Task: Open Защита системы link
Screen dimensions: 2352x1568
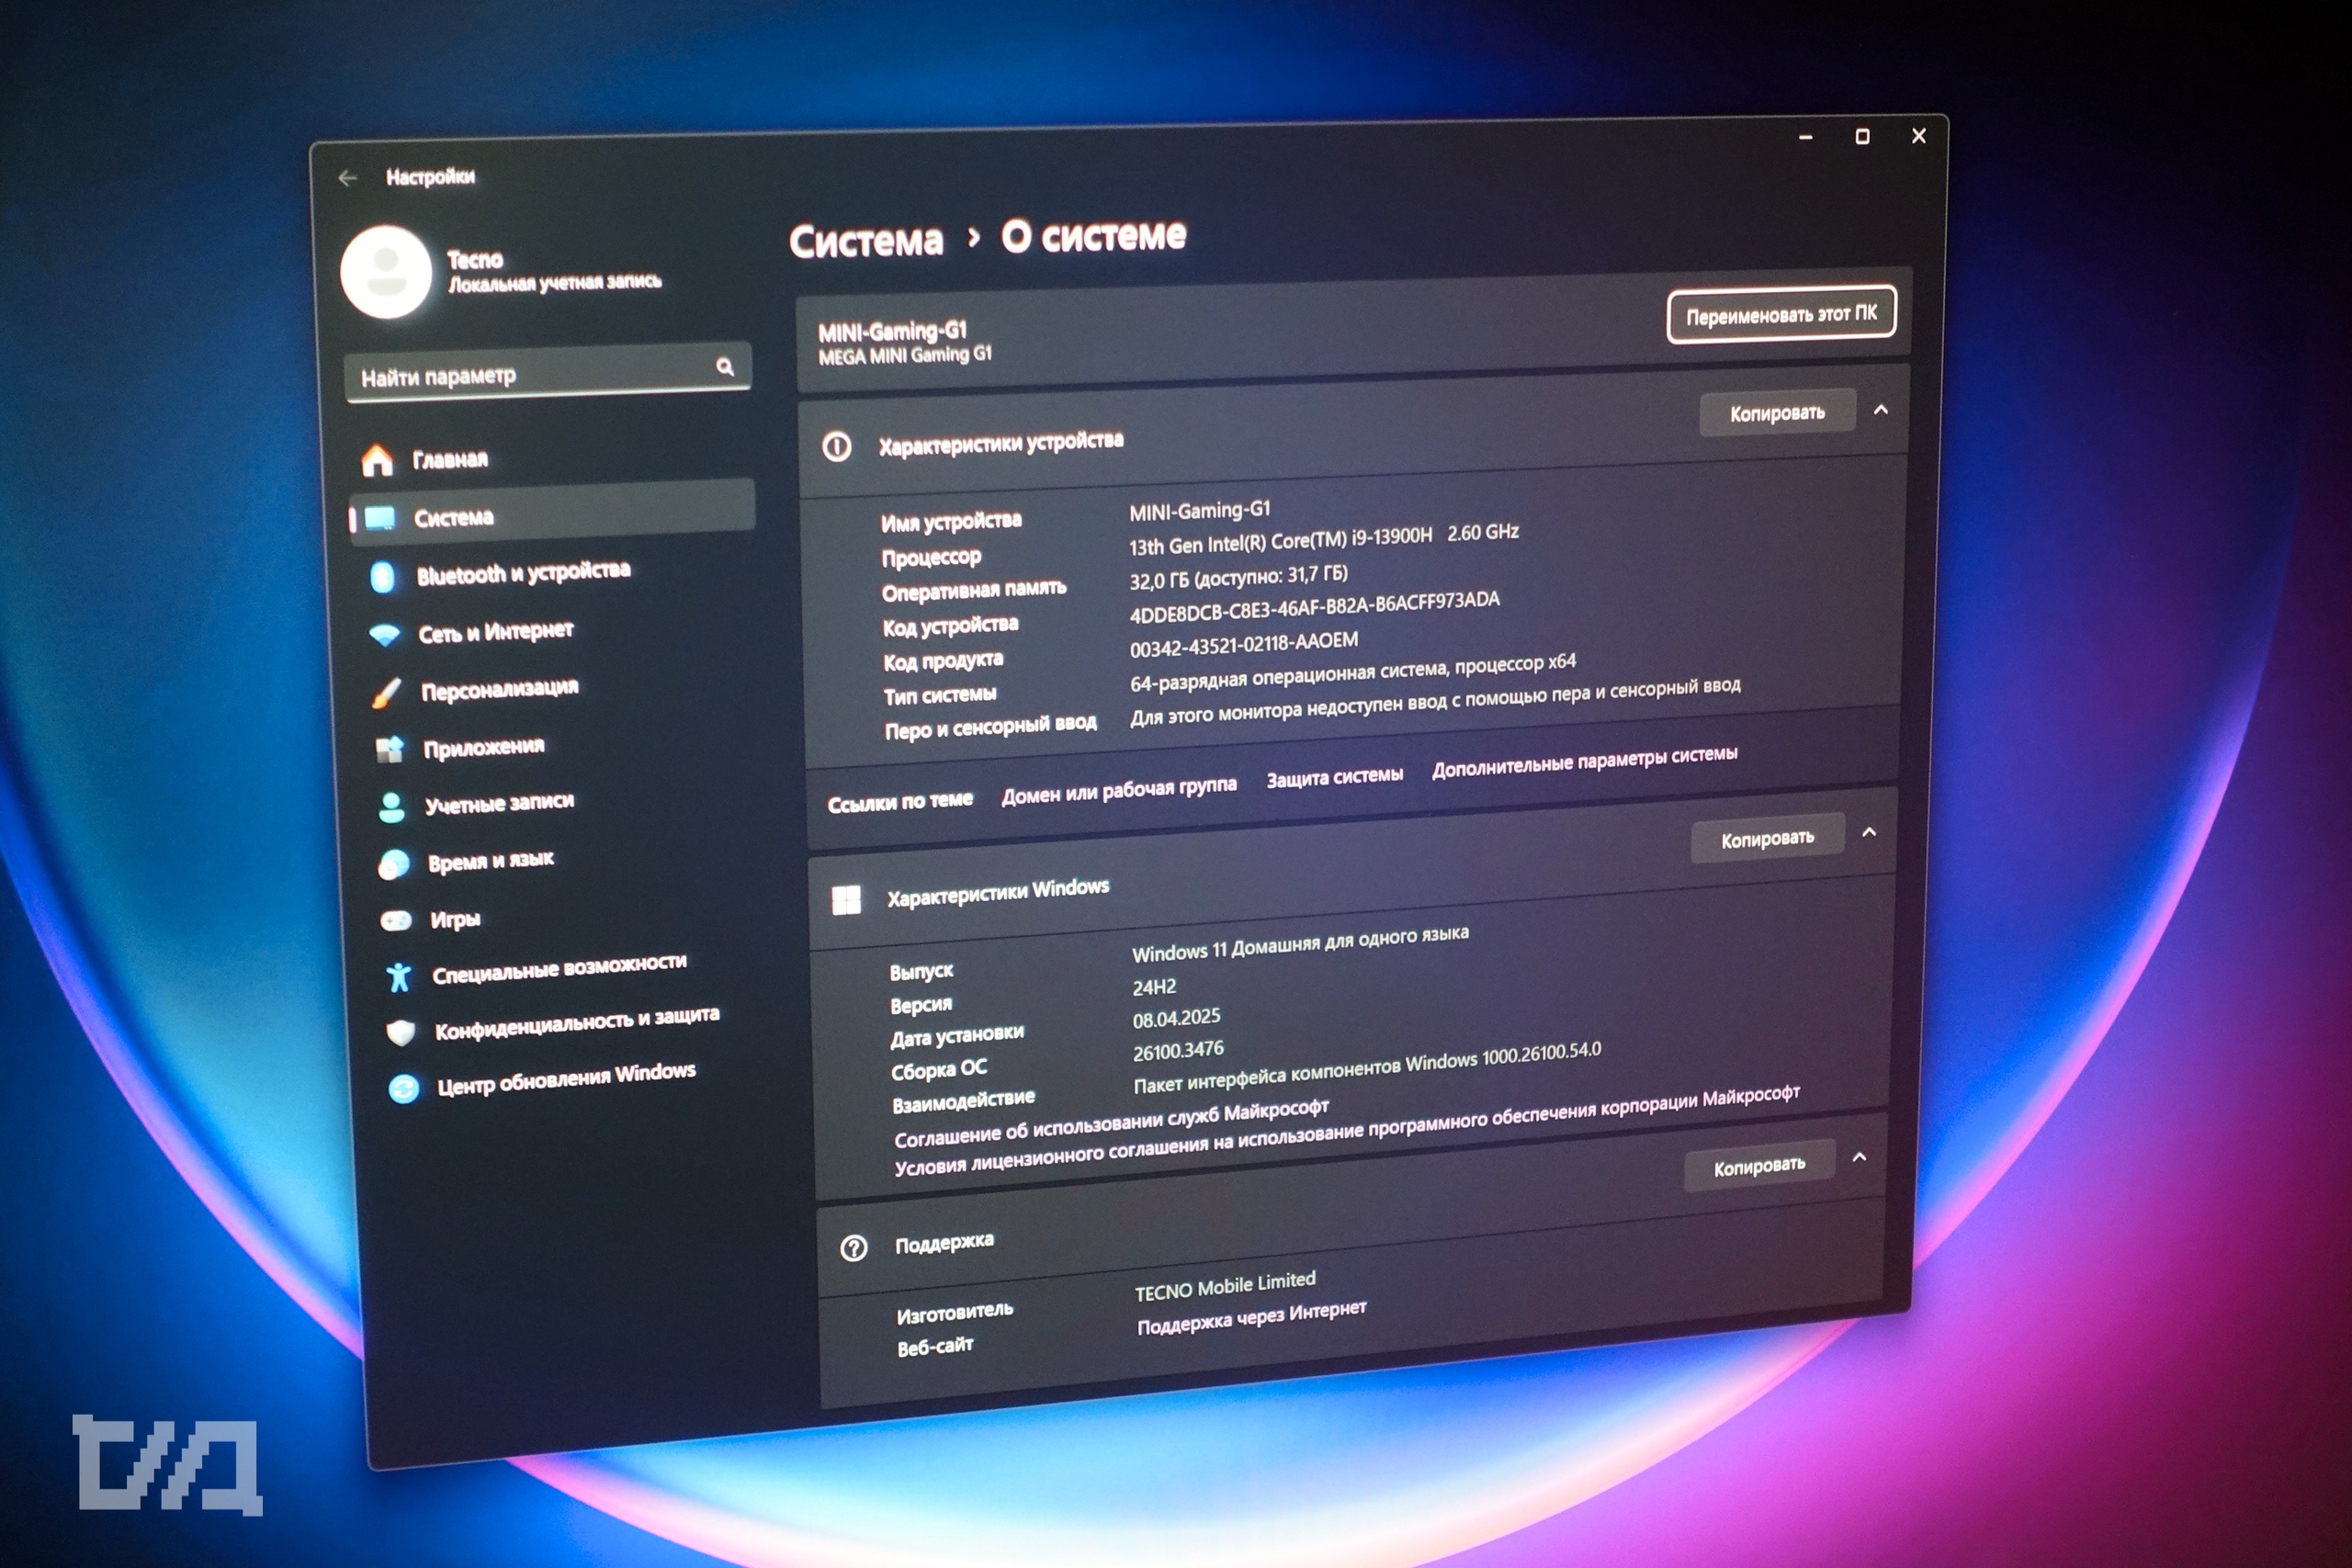Action: pos(1334,777)
